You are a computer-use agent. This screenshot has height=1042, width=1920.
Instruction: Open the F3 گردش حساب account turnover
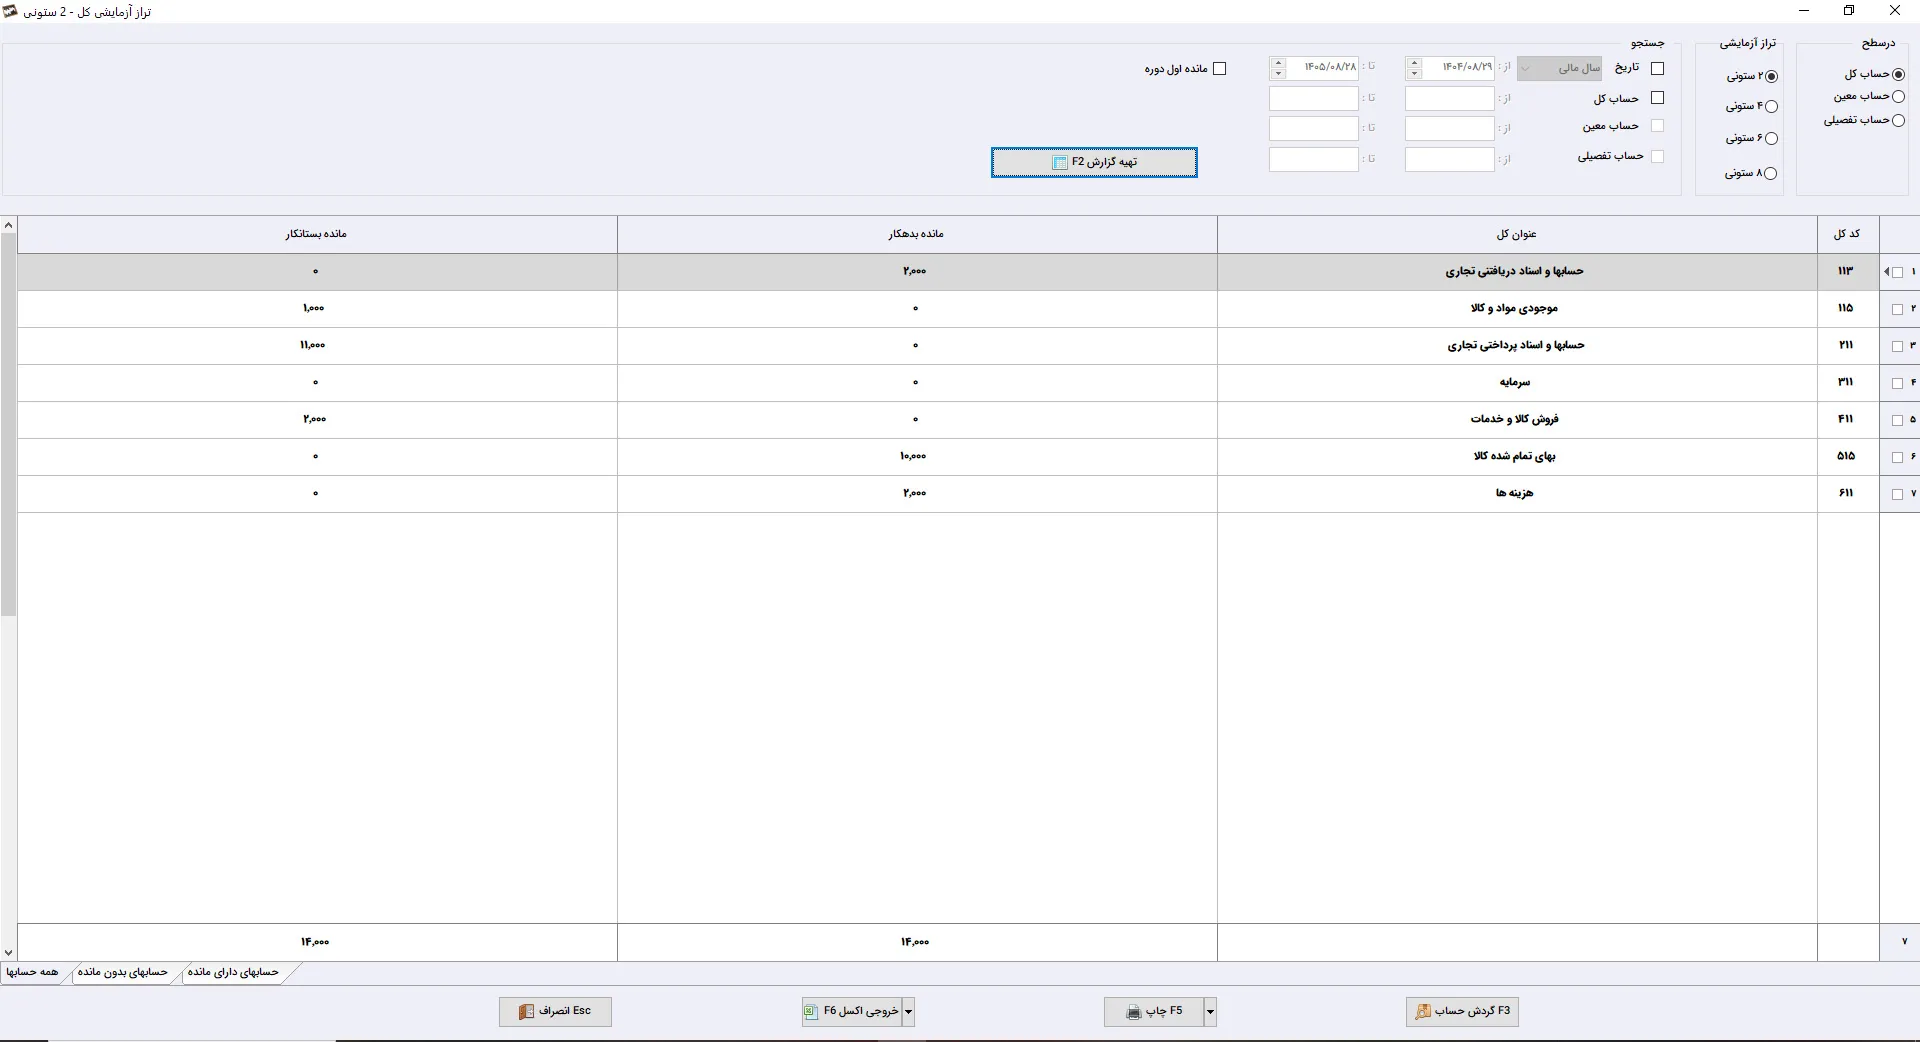(x=1462, y=1011)
